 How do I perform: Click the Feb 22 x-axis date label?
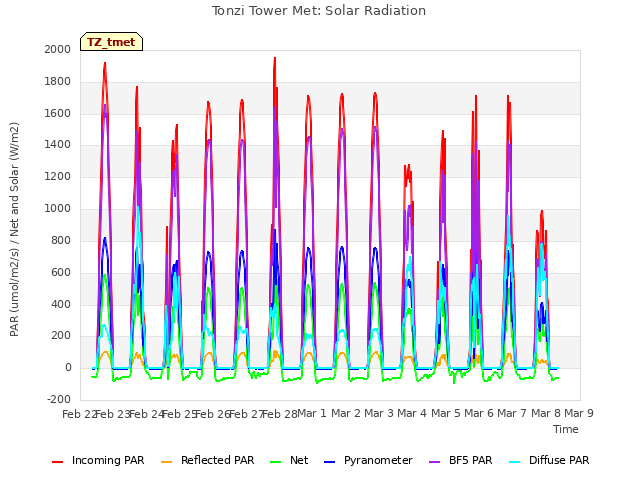click(x=79, y=414)
